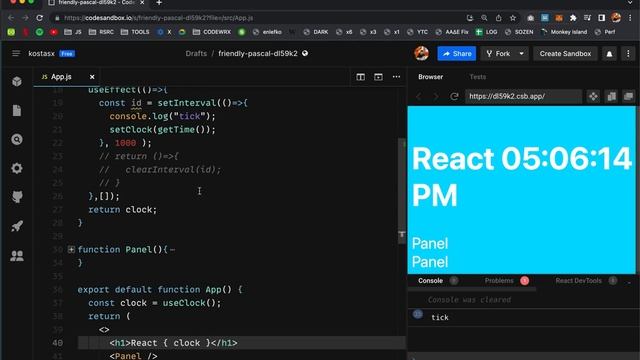Open the Fork dropdown arrow
Image resolution: width=640 pixels, height=360 pixels.
(x=522, y=53)
